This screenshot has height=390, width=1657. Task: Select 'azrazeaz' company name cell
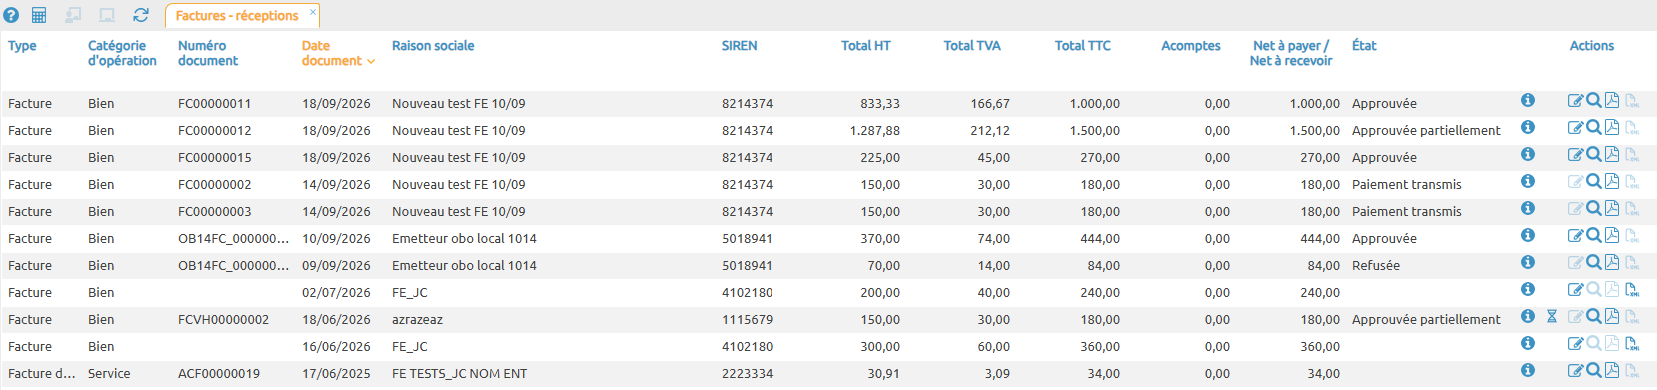tap(417, 320)
